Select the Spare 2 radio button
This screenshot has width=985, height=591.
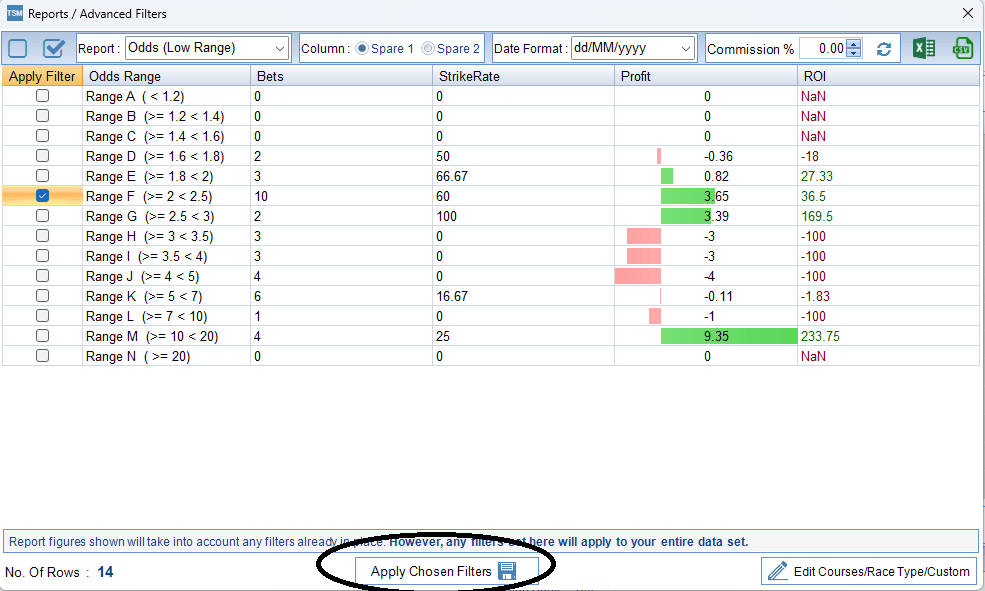(x=428, y=48)
